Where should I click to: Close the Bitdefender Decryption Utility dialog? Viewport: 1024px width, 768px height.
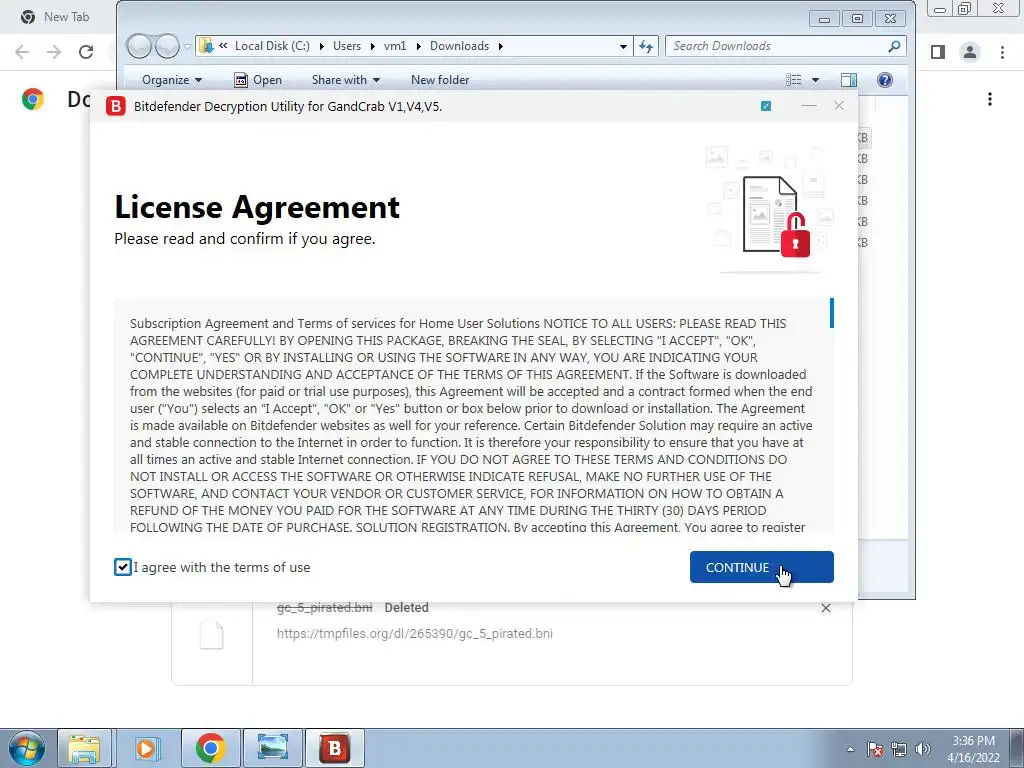click(x=839, y=106)
